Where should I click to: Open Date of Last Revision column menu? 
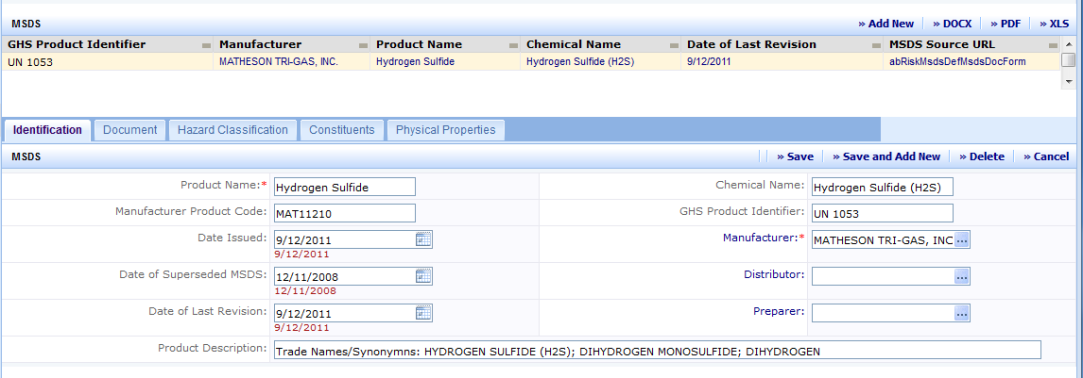click(880, 45)
